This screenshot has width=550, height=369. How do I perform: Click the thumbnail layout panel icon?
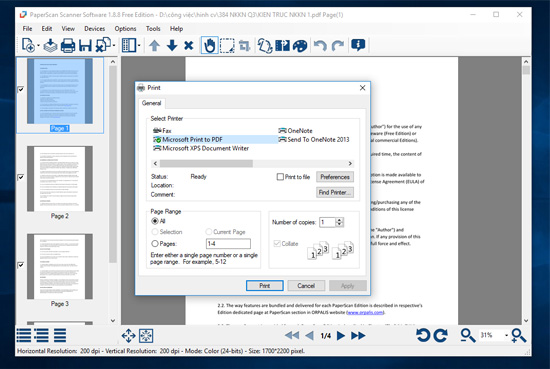click(129, 45)
